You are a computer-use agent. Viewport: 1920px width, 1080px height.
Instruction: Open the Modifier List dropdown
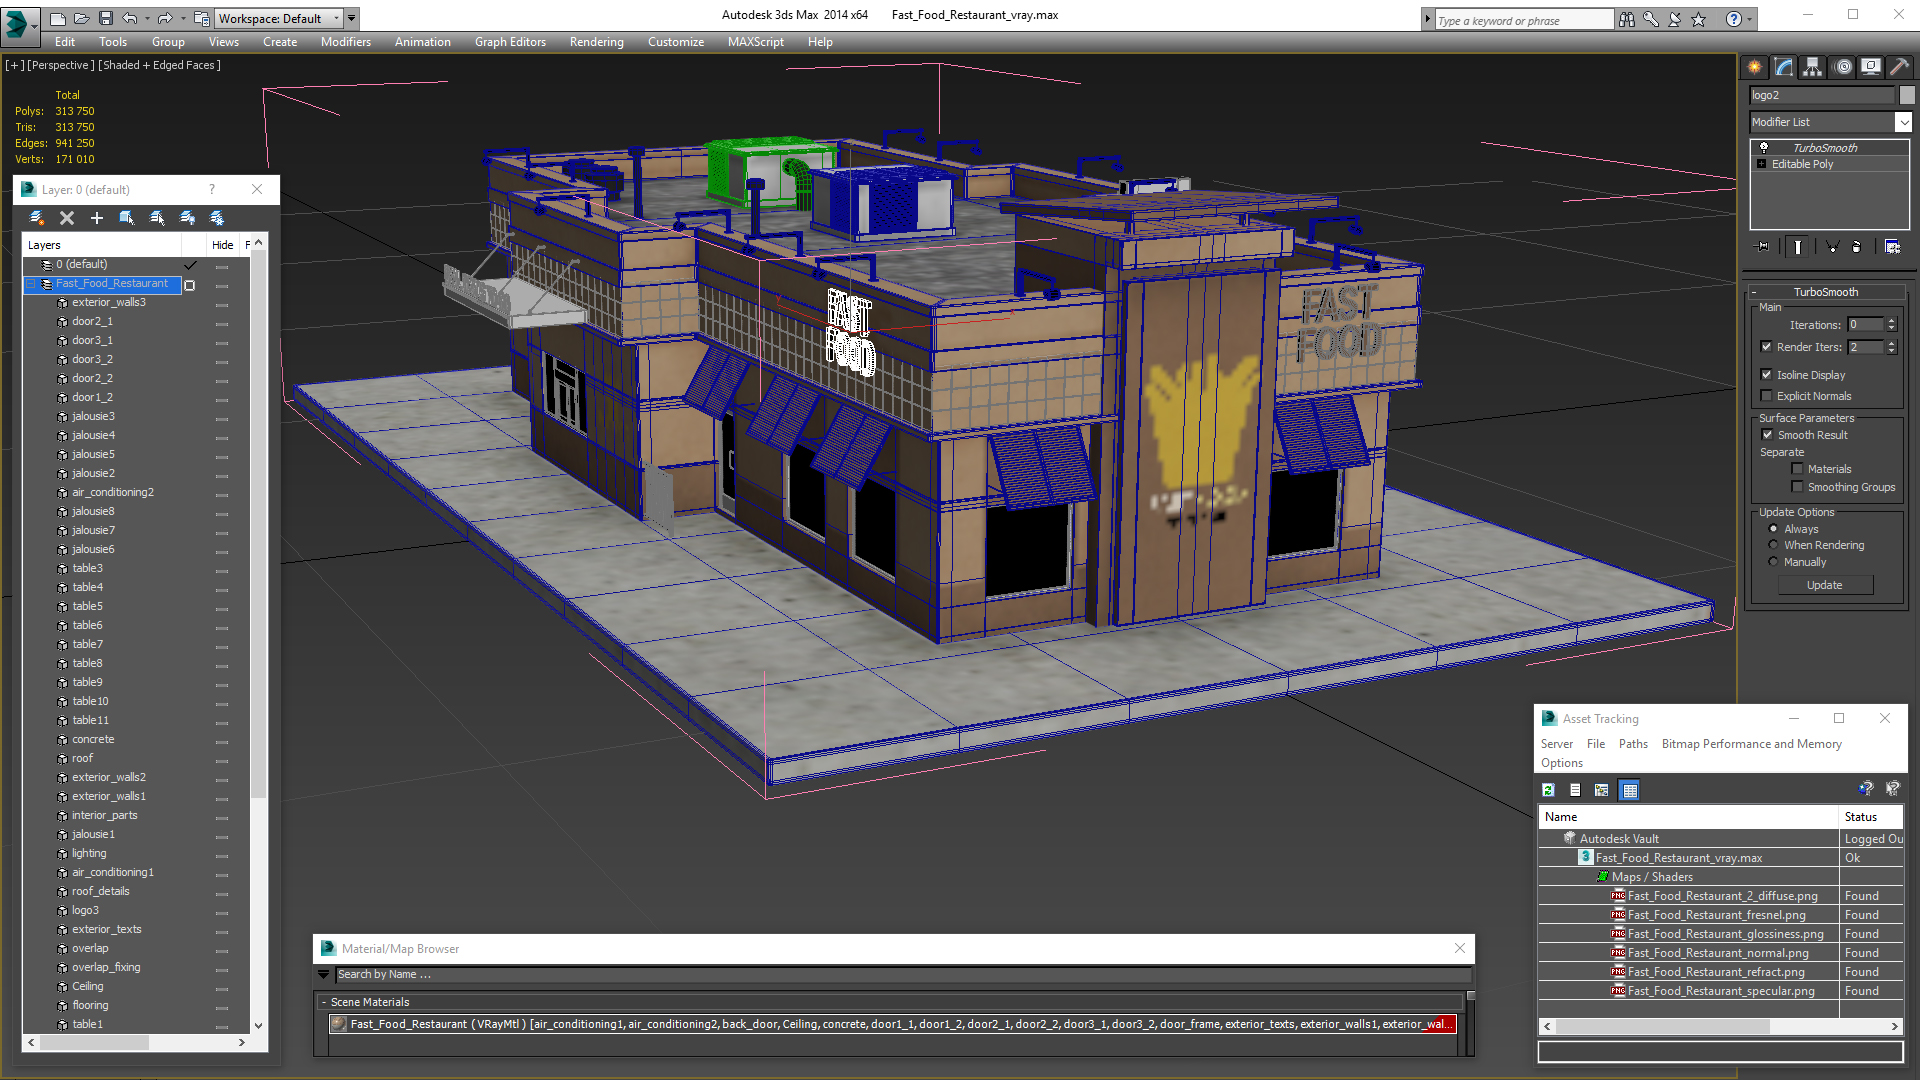(x=1903, y=122)
